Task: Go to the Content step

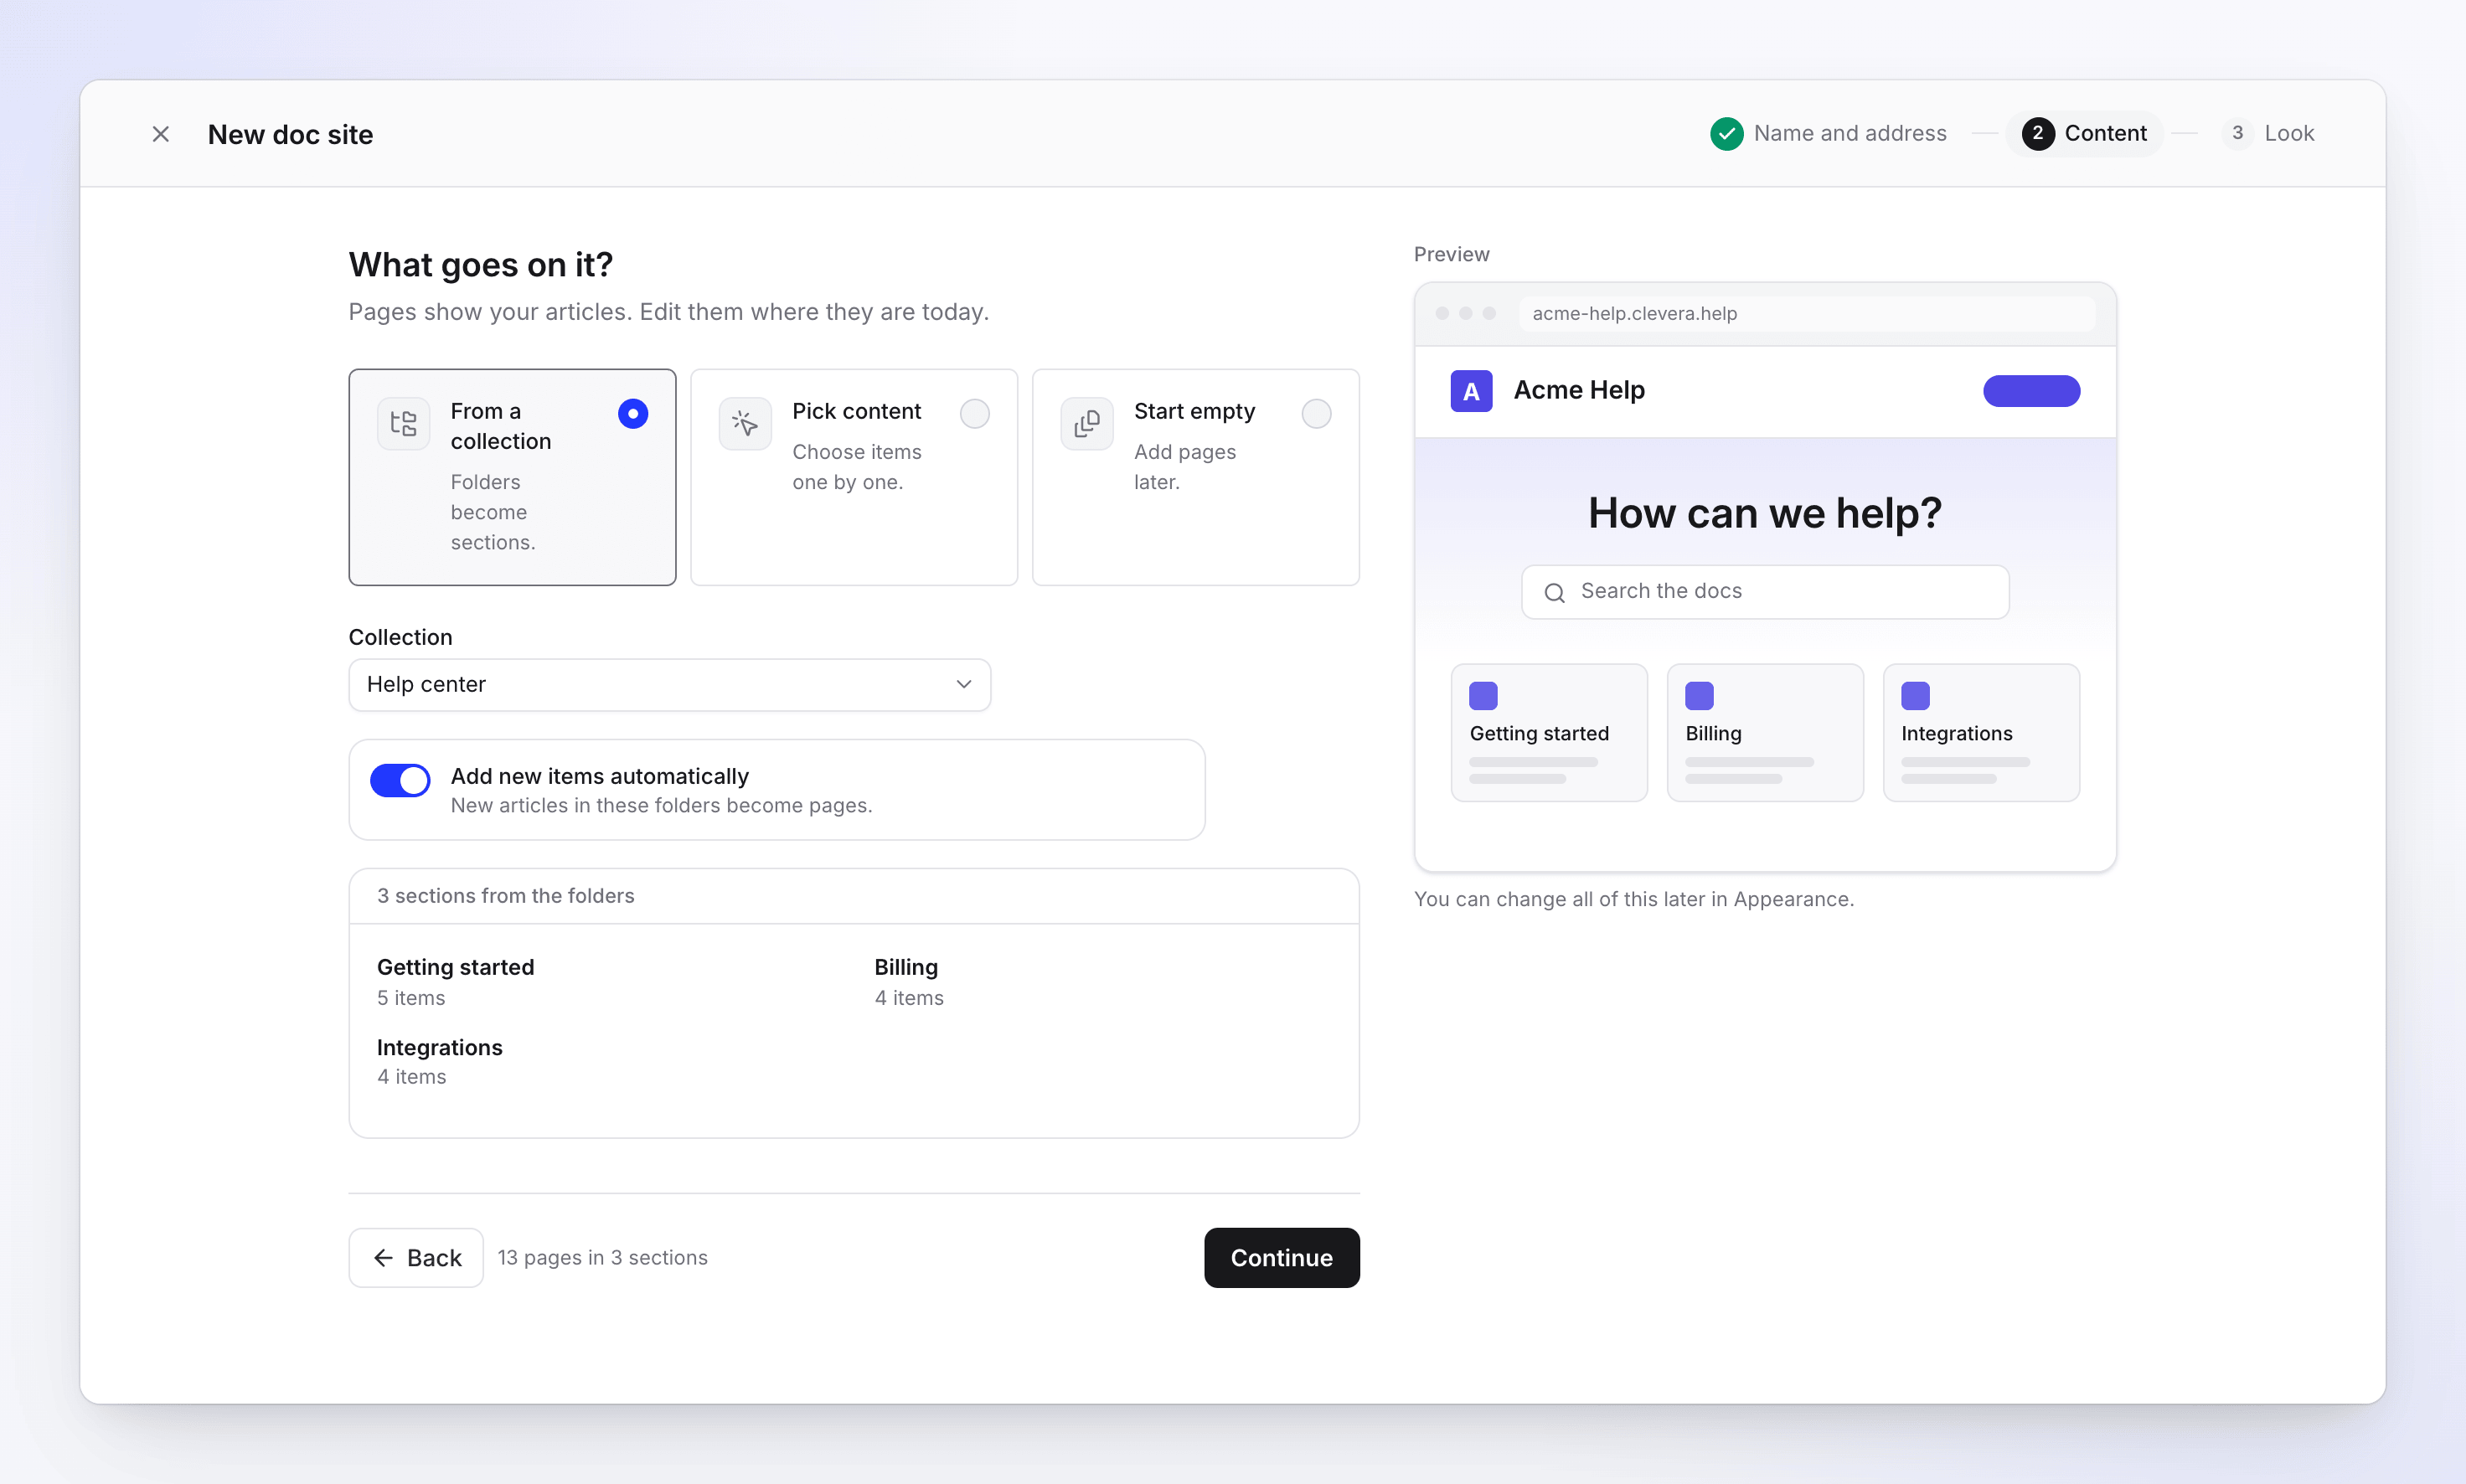Action: click(x=2084, y=134)
